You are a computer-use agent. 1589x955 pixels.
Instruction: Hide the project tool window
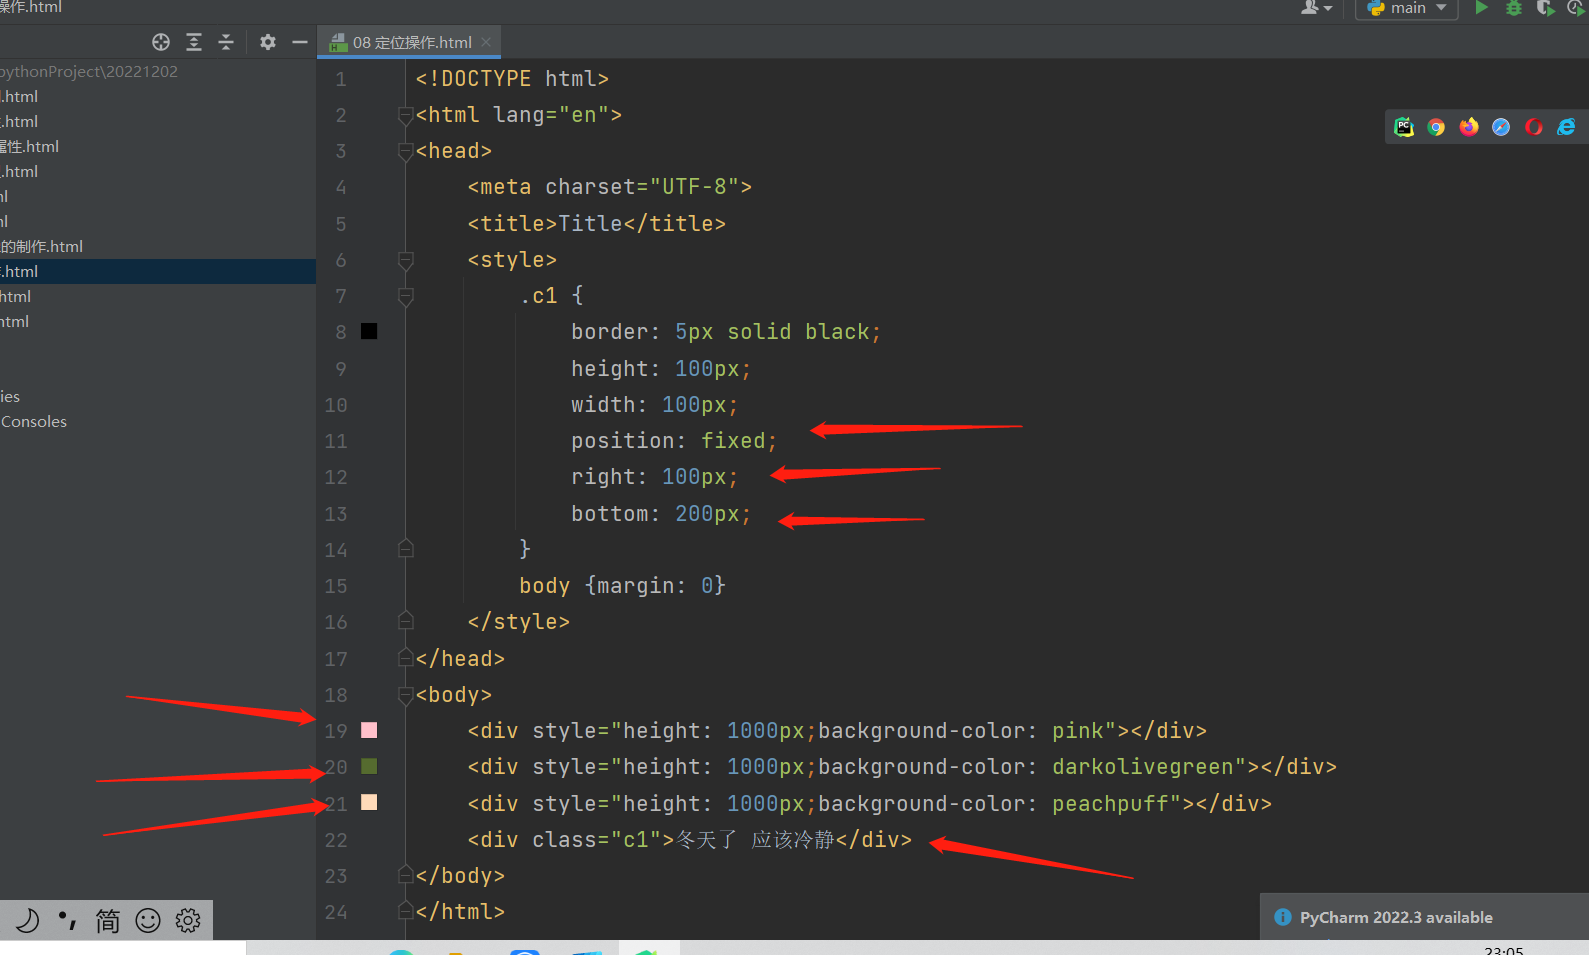299,42
